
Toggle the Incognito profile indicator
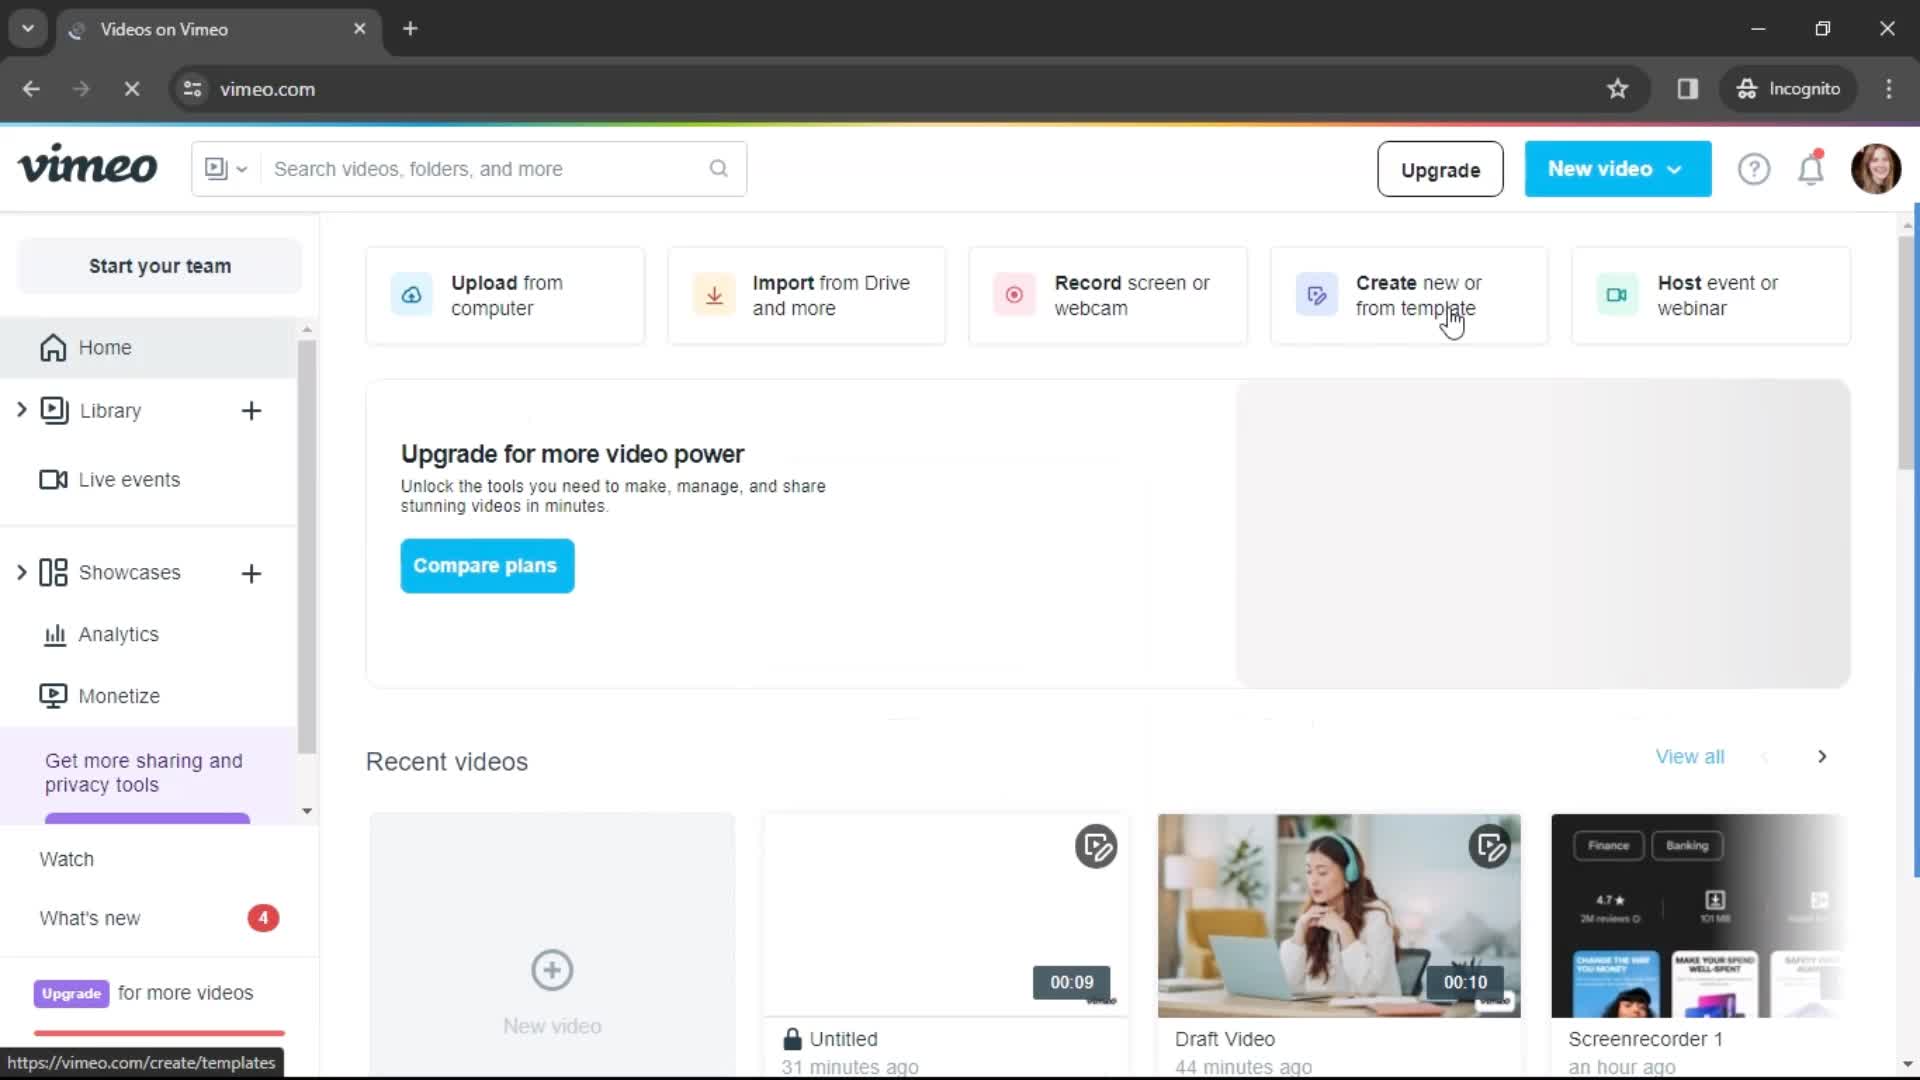pyautogui.click(x=1791, y=88)
